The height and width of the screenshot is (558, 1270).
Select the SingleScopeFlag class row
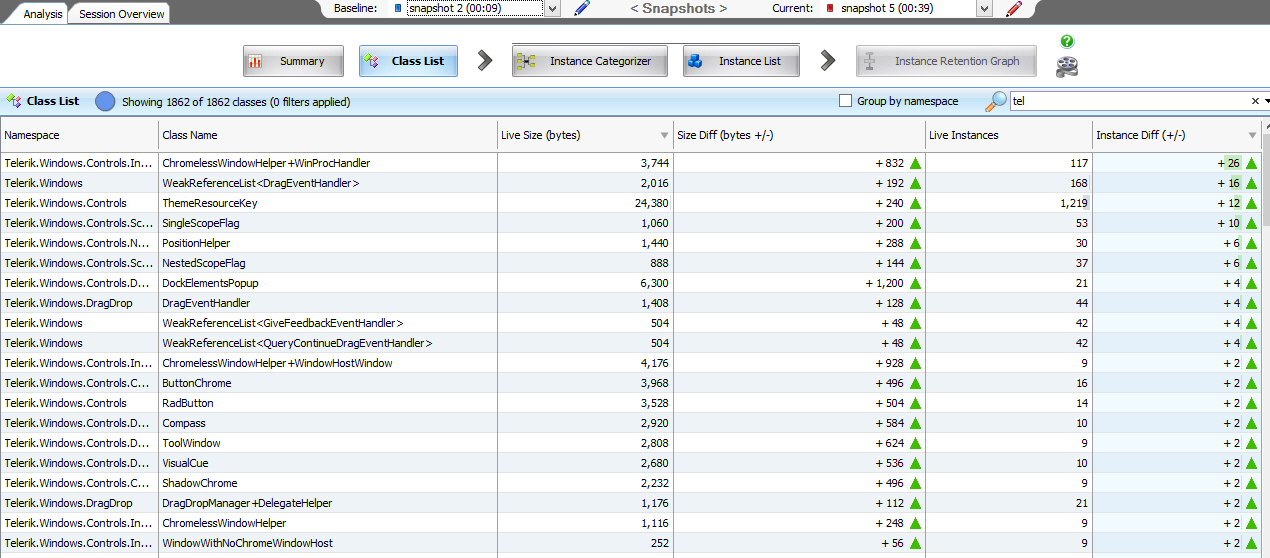coord(630,223)
